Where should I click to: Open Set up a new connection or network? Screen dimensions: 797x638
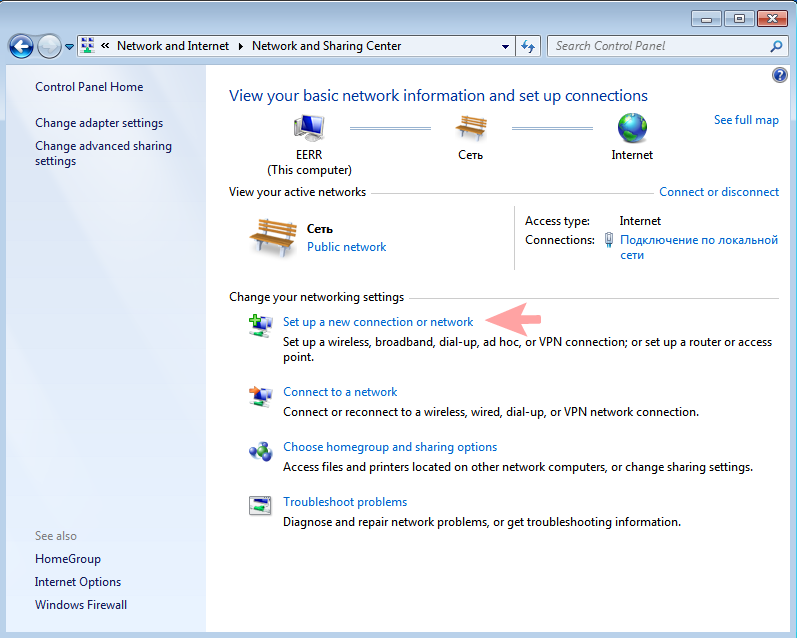[x=378, y=322]
